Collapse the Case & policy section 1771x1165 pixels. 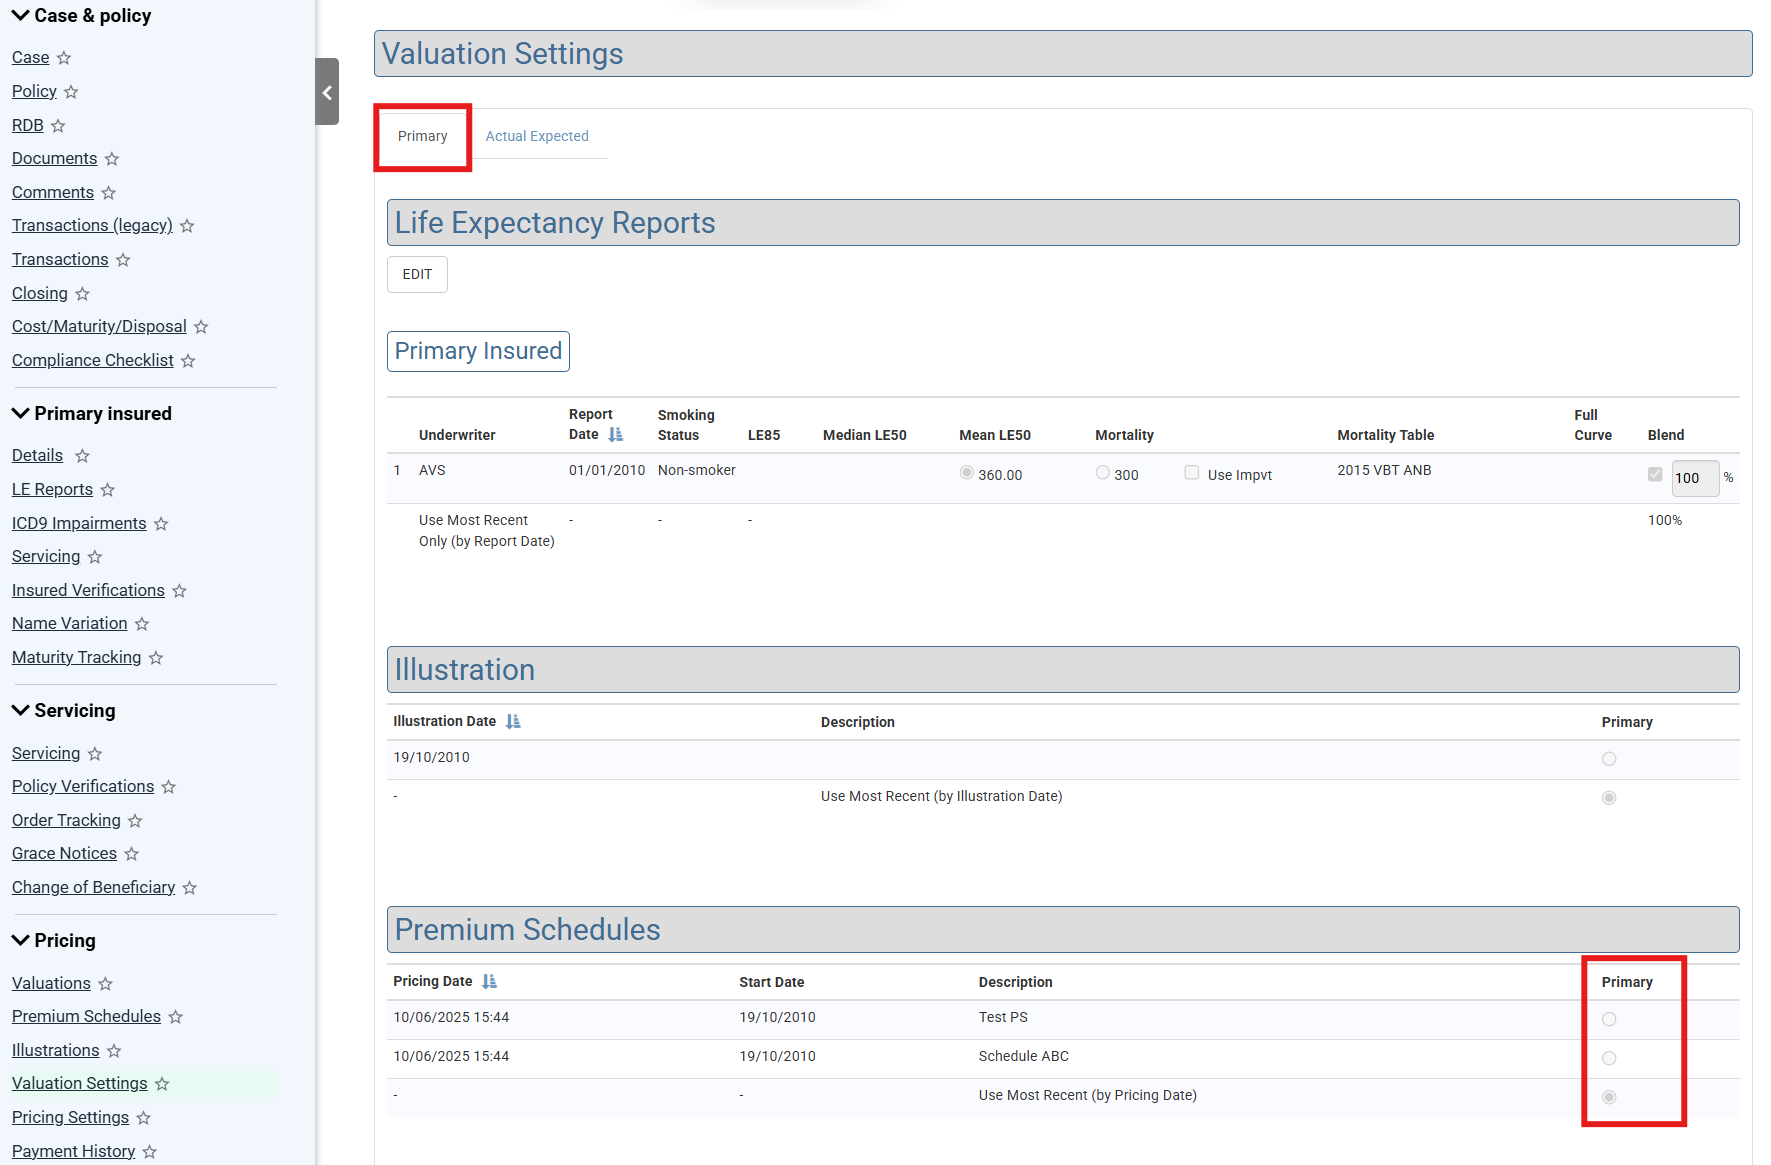[x=20, y=15]
